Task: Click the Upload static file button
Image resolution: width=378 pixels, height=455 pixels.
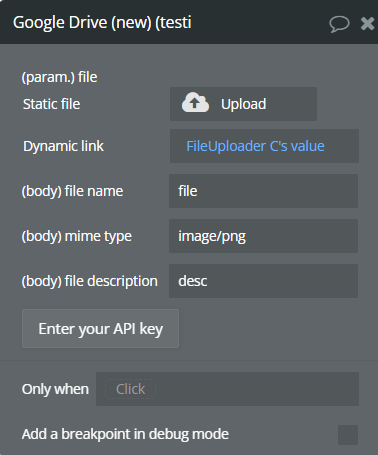Action: click(243, 104)
